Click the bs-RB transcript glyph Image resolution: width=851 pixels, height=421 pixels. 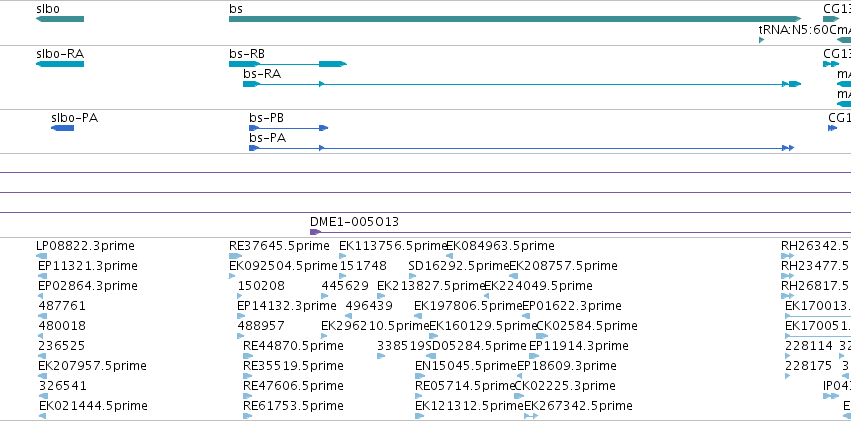pos(288,64)
